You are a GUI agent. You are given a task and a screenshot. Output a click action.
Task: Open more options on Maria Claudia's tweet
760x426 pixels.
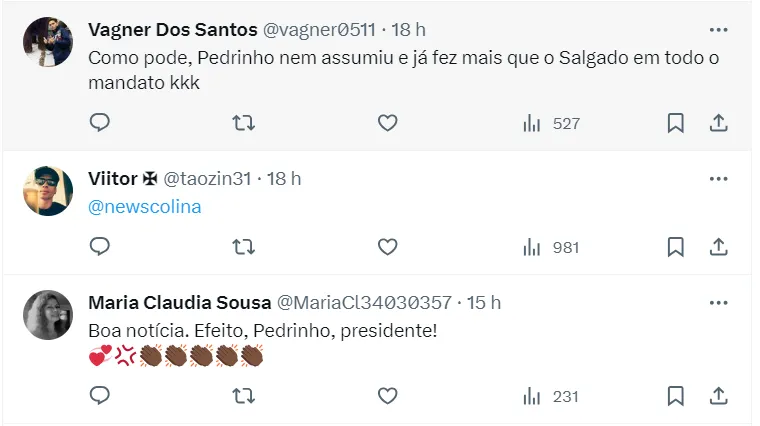click(718, 302)
